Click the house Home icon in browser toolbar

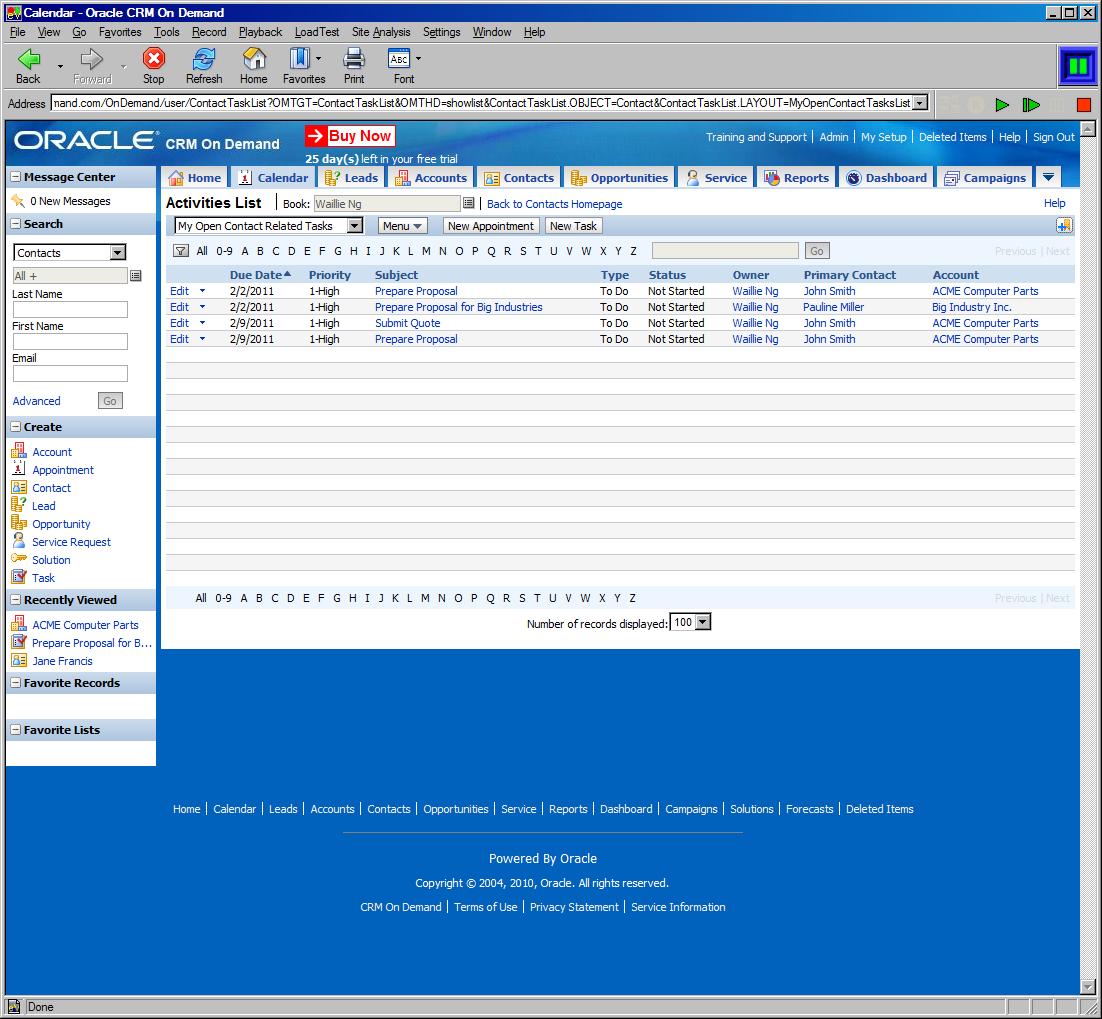point(254,59)
